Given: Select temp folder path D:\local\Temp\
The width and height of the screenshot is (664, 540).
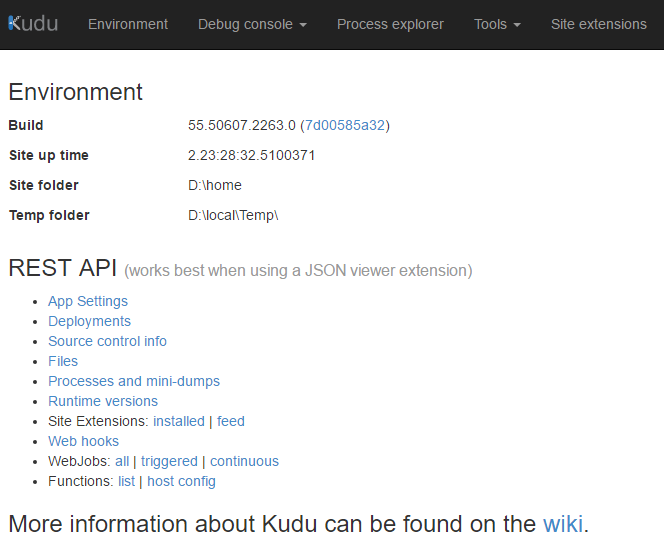Looking at the screenshot, I should pyautogui.click(x=233, y=215).
